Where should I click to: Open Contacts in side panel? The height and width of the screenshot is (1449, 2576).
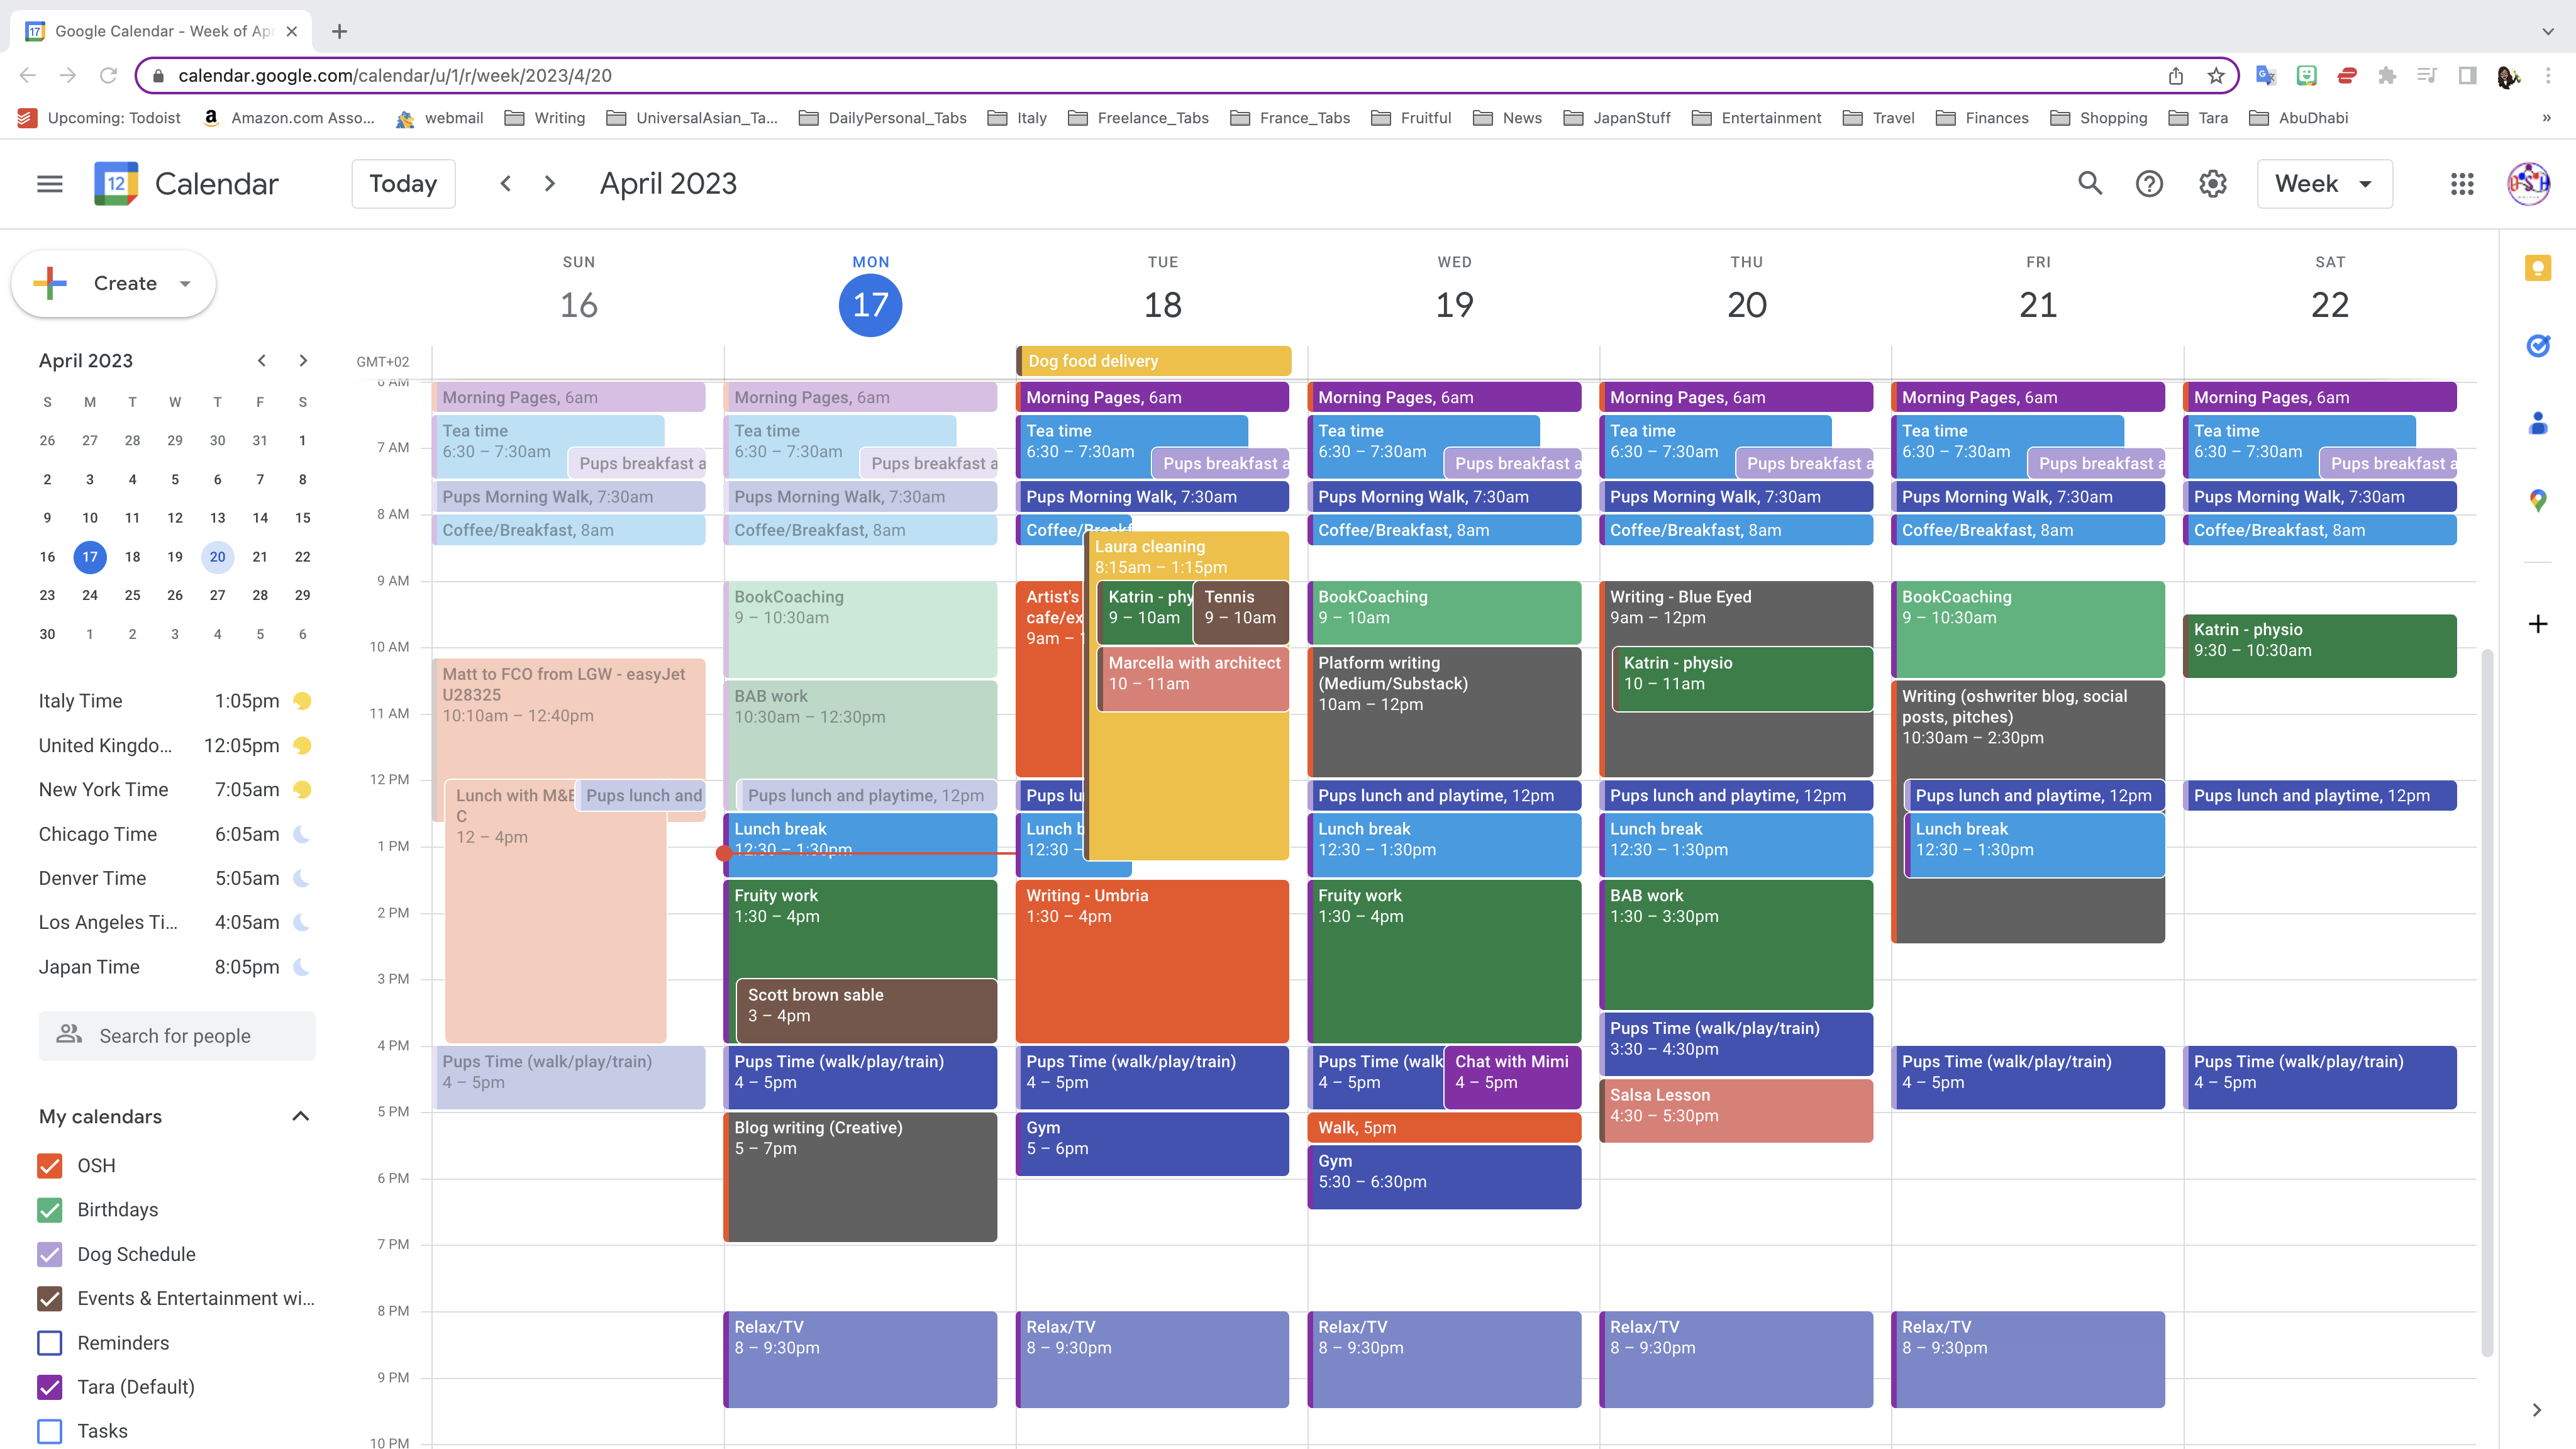tap(2537, 424)
